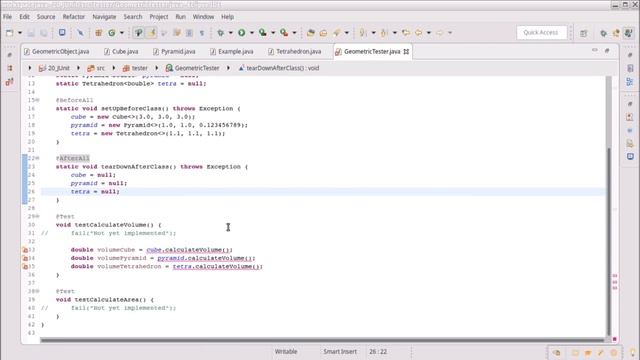The width and height of the screenshot is (640, 360).
Task: Click the New Java Package icon
Action: [98, 33]
